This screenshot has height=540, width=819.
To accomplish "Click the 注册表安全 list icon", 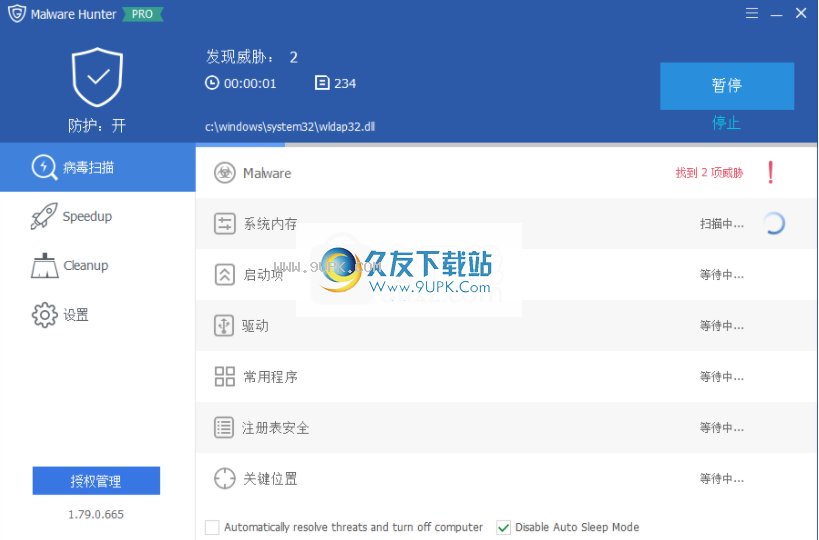I will (x=224, y=427).
